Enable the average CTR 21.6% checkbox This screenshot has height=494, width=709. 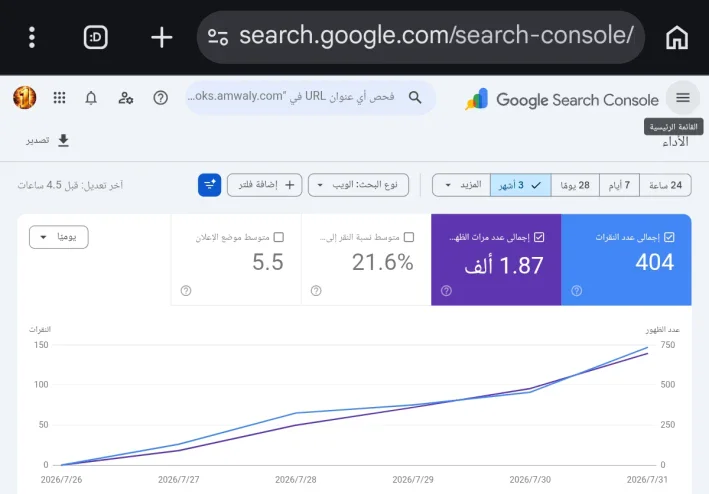point(409,237)
